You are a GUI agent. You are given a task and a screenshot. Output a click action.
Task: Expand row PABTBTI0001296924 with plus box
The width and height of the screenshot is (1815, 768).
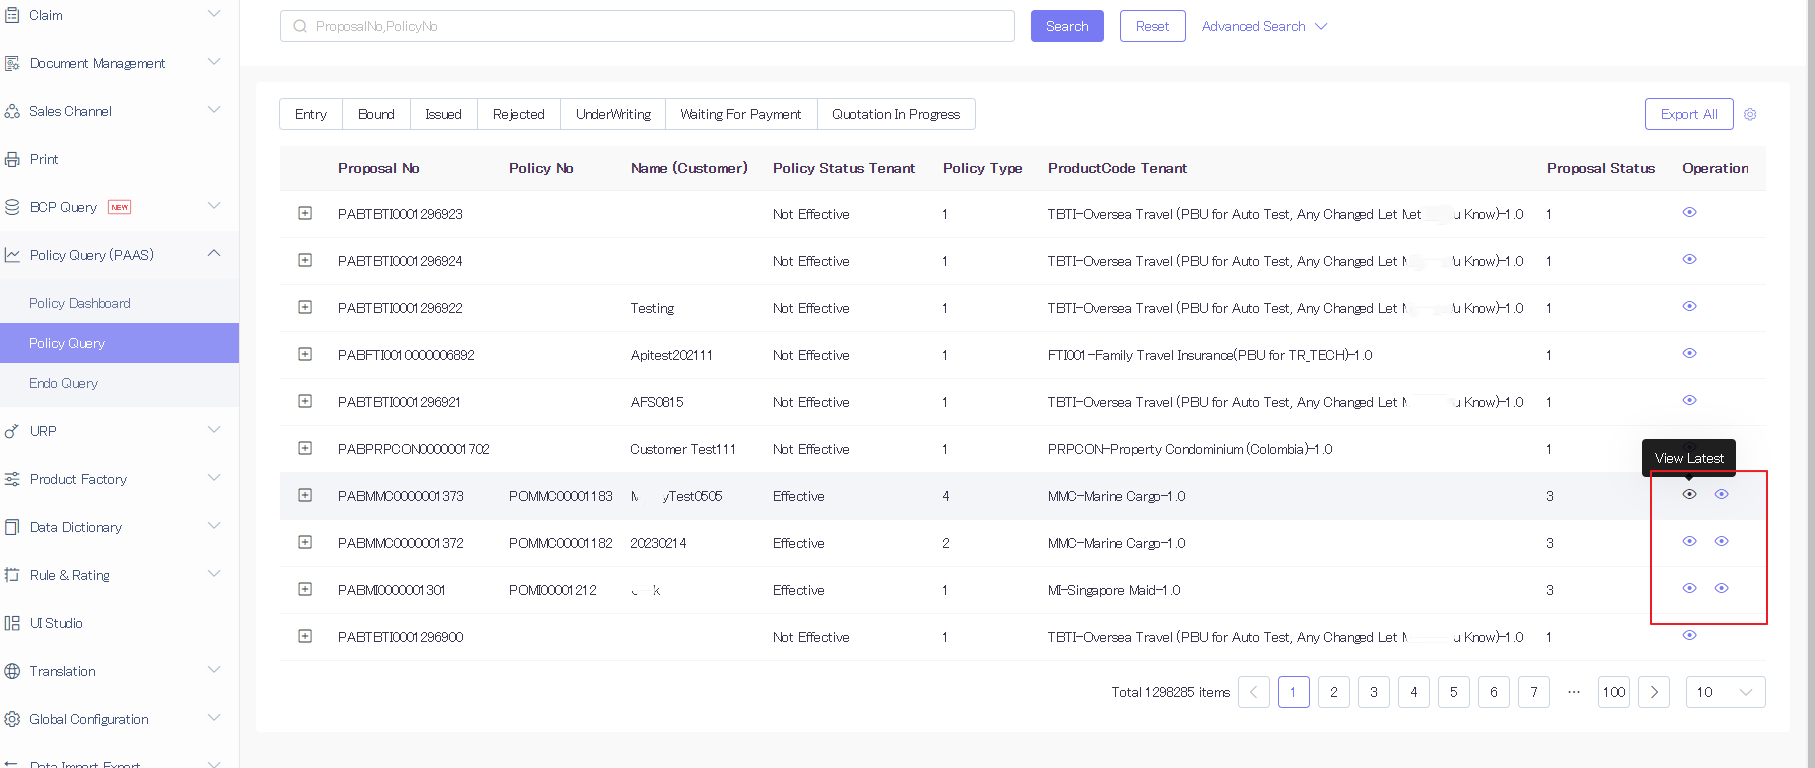305,260
